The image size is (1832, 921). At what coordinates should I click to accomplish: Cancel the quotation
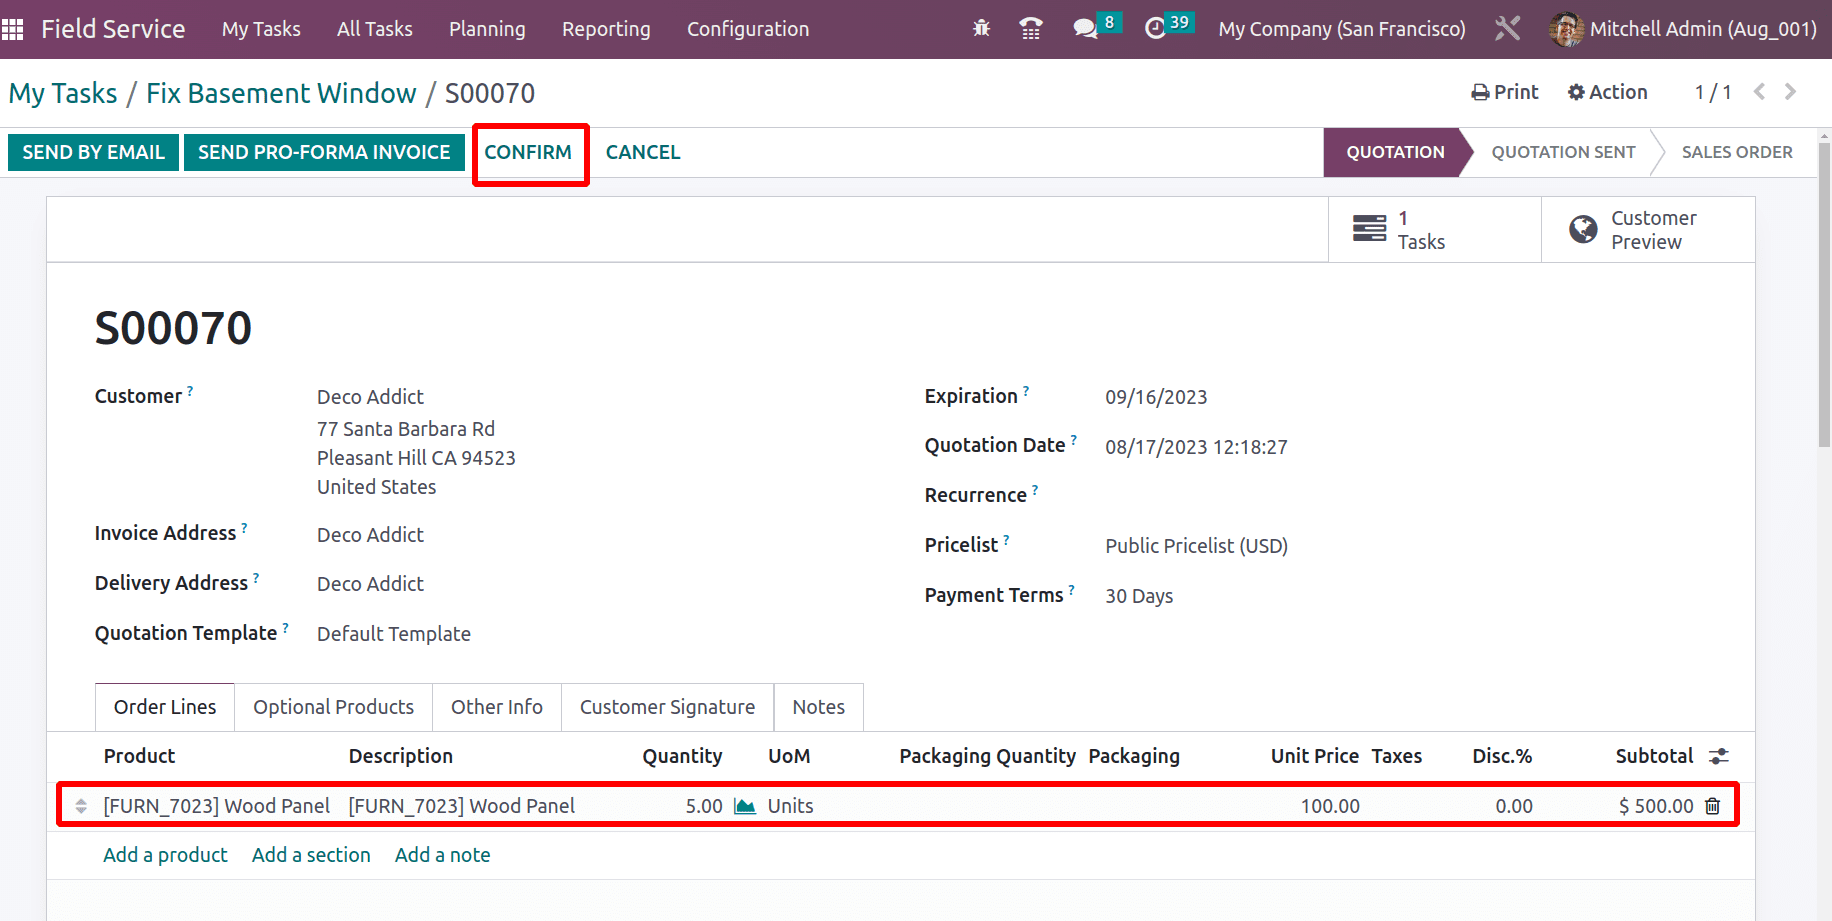click(643, 152)
